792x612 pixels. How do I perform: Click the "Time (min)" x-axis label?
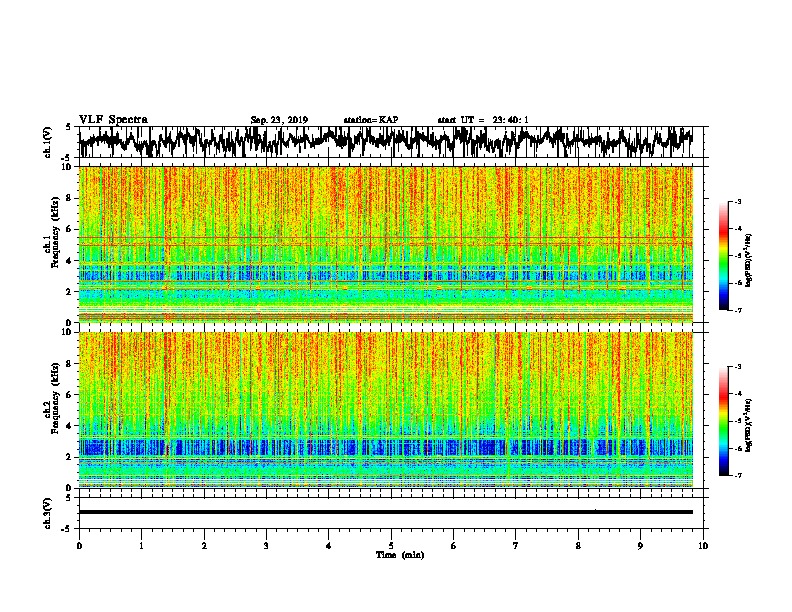(x=400, y=555)
